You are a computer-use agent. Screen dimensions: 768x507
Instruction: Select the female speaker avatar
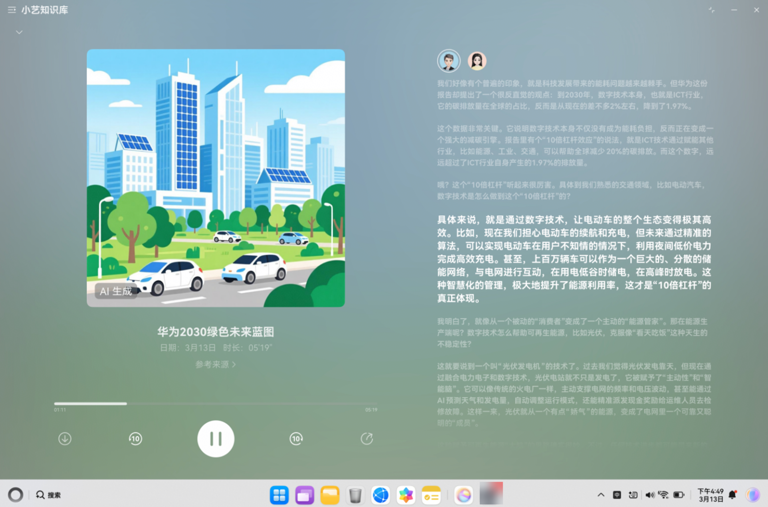477,61
